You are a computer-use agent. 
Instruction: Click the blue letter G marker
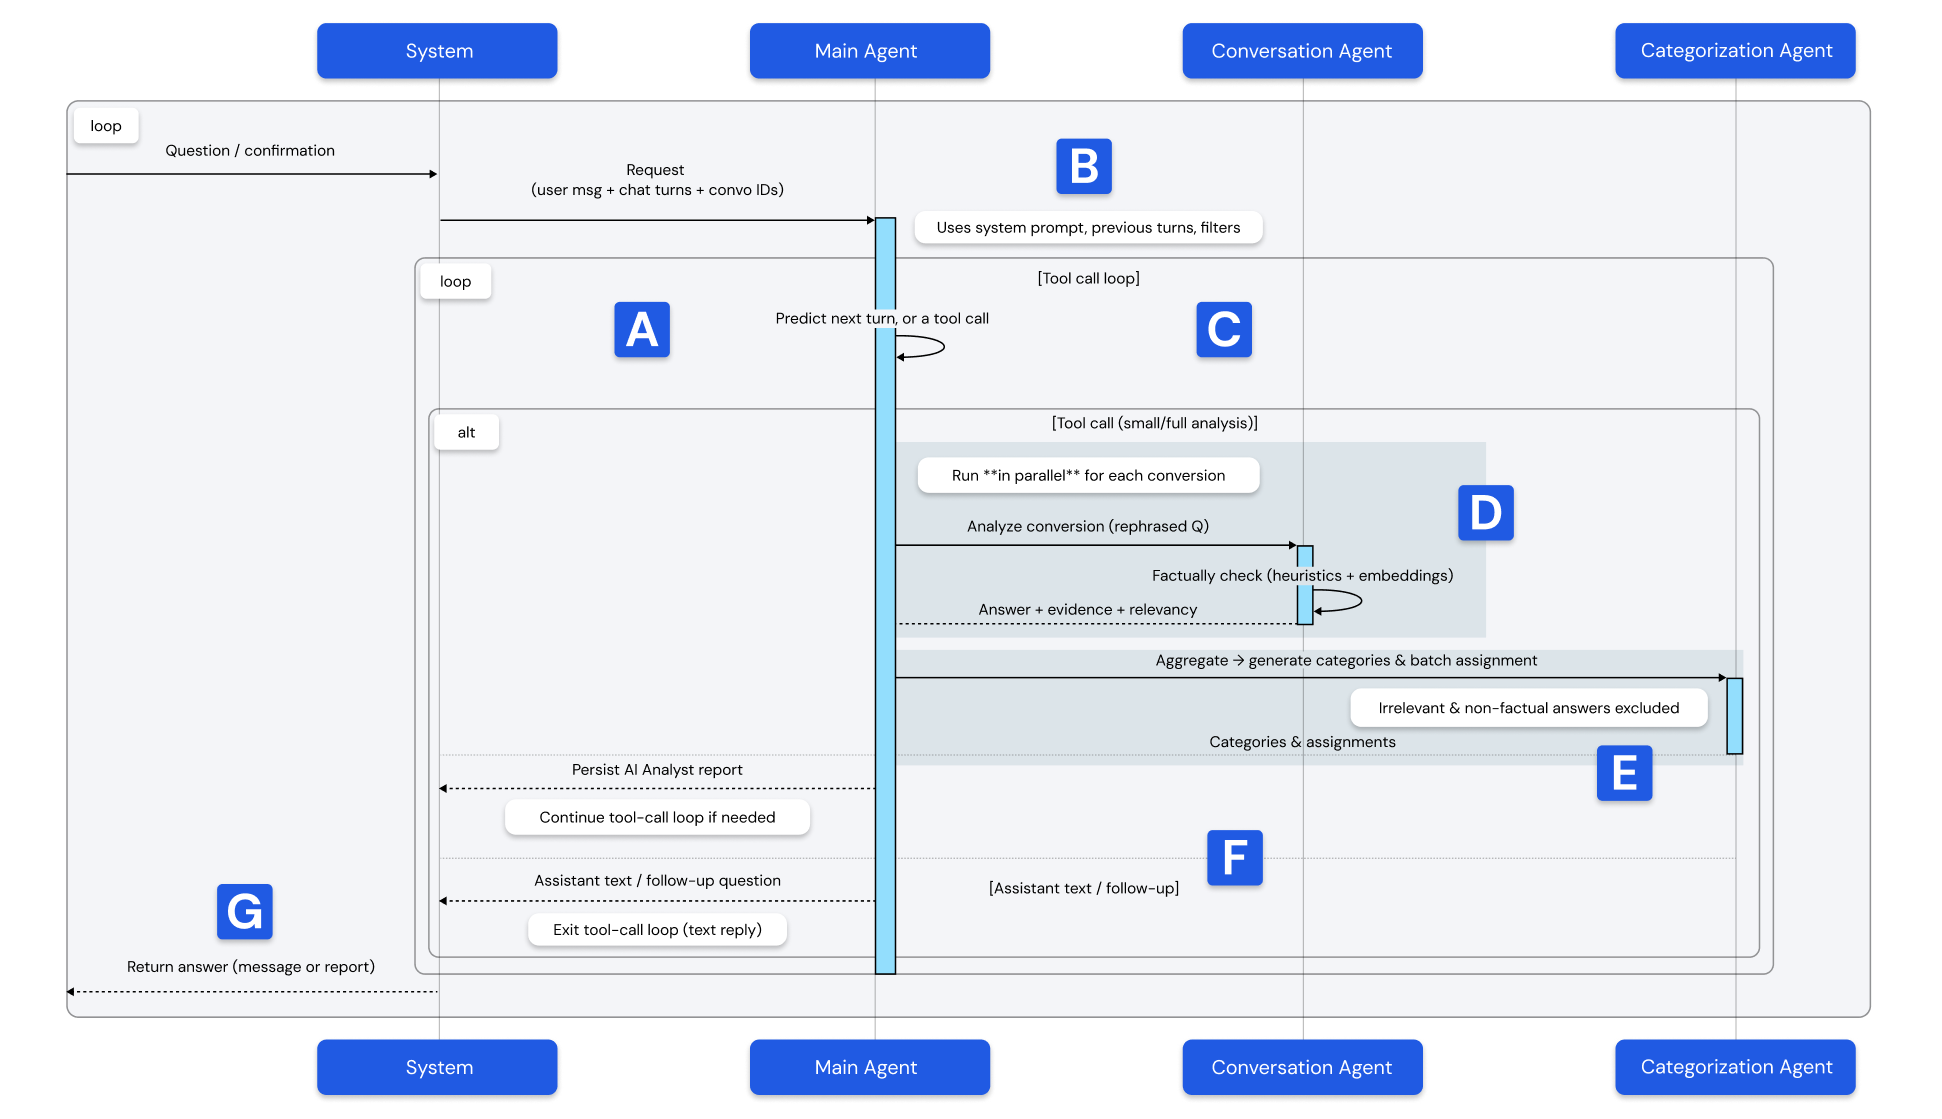pos(244,912)
